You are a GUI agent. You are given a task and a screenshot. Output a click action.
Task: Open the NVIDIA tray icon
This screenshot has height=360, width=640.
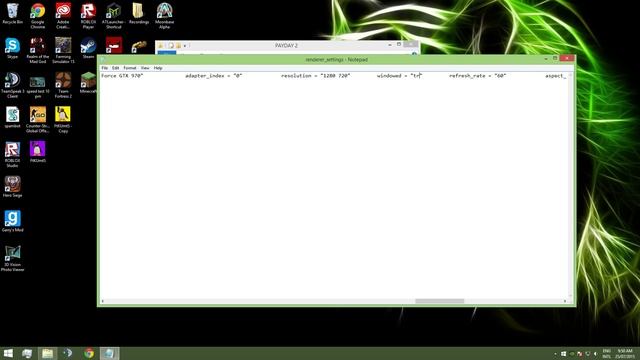coord(571,354)
